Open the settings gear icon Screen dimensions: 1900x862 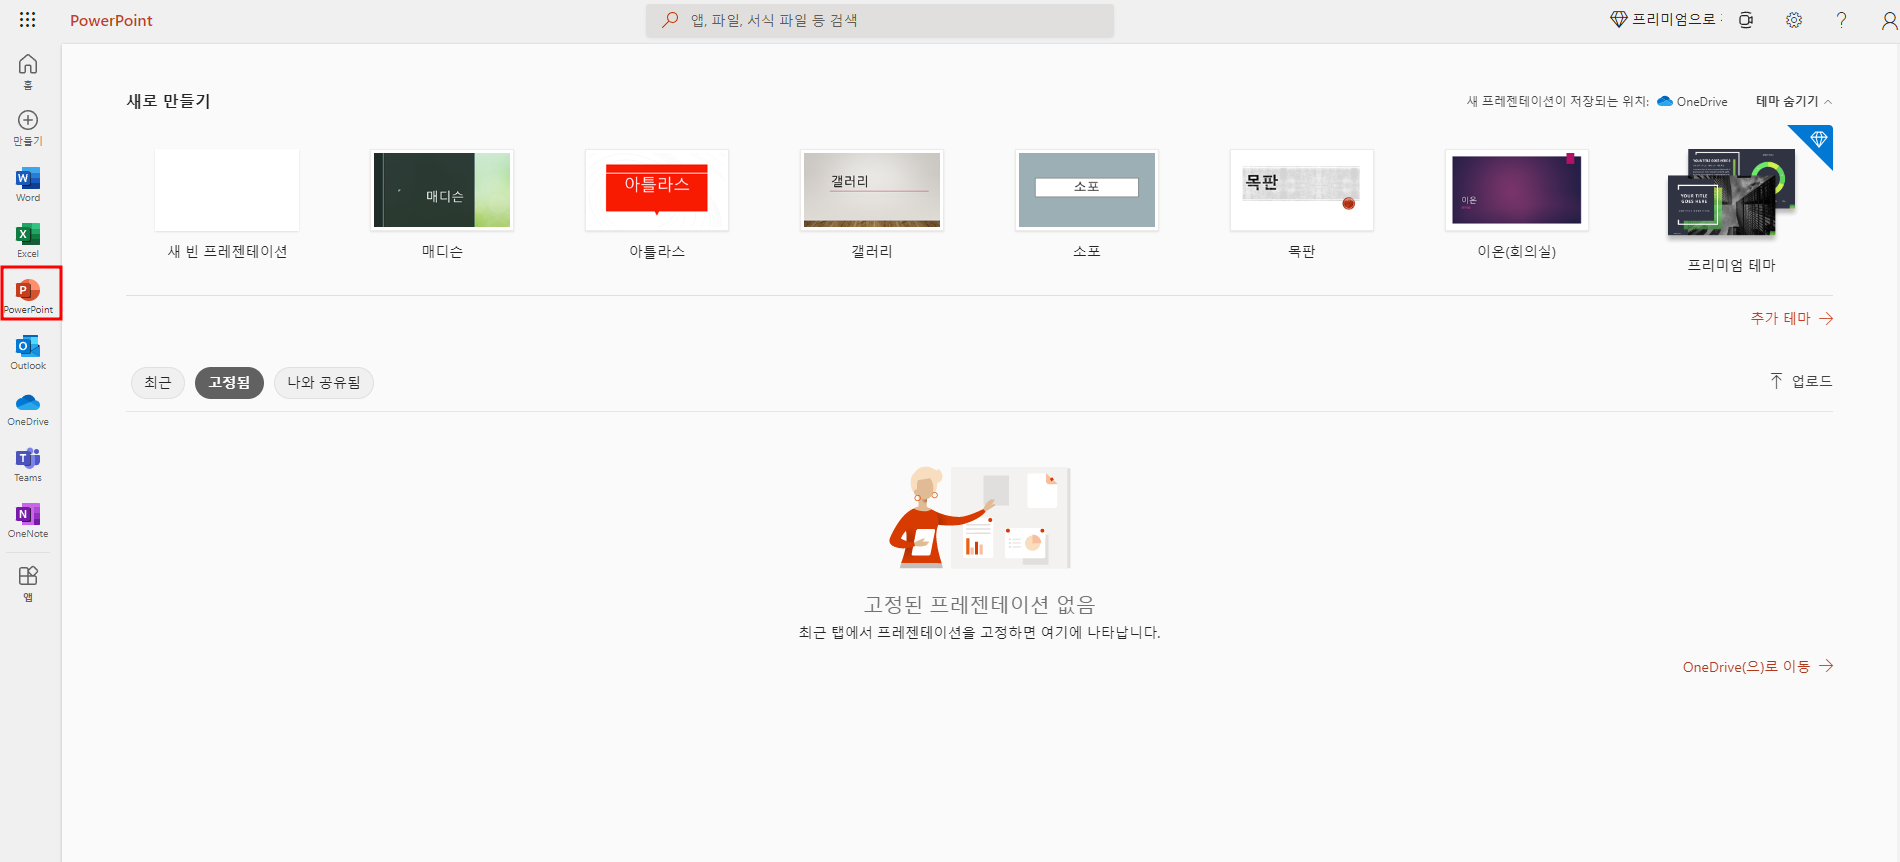tap(1794, 20)
